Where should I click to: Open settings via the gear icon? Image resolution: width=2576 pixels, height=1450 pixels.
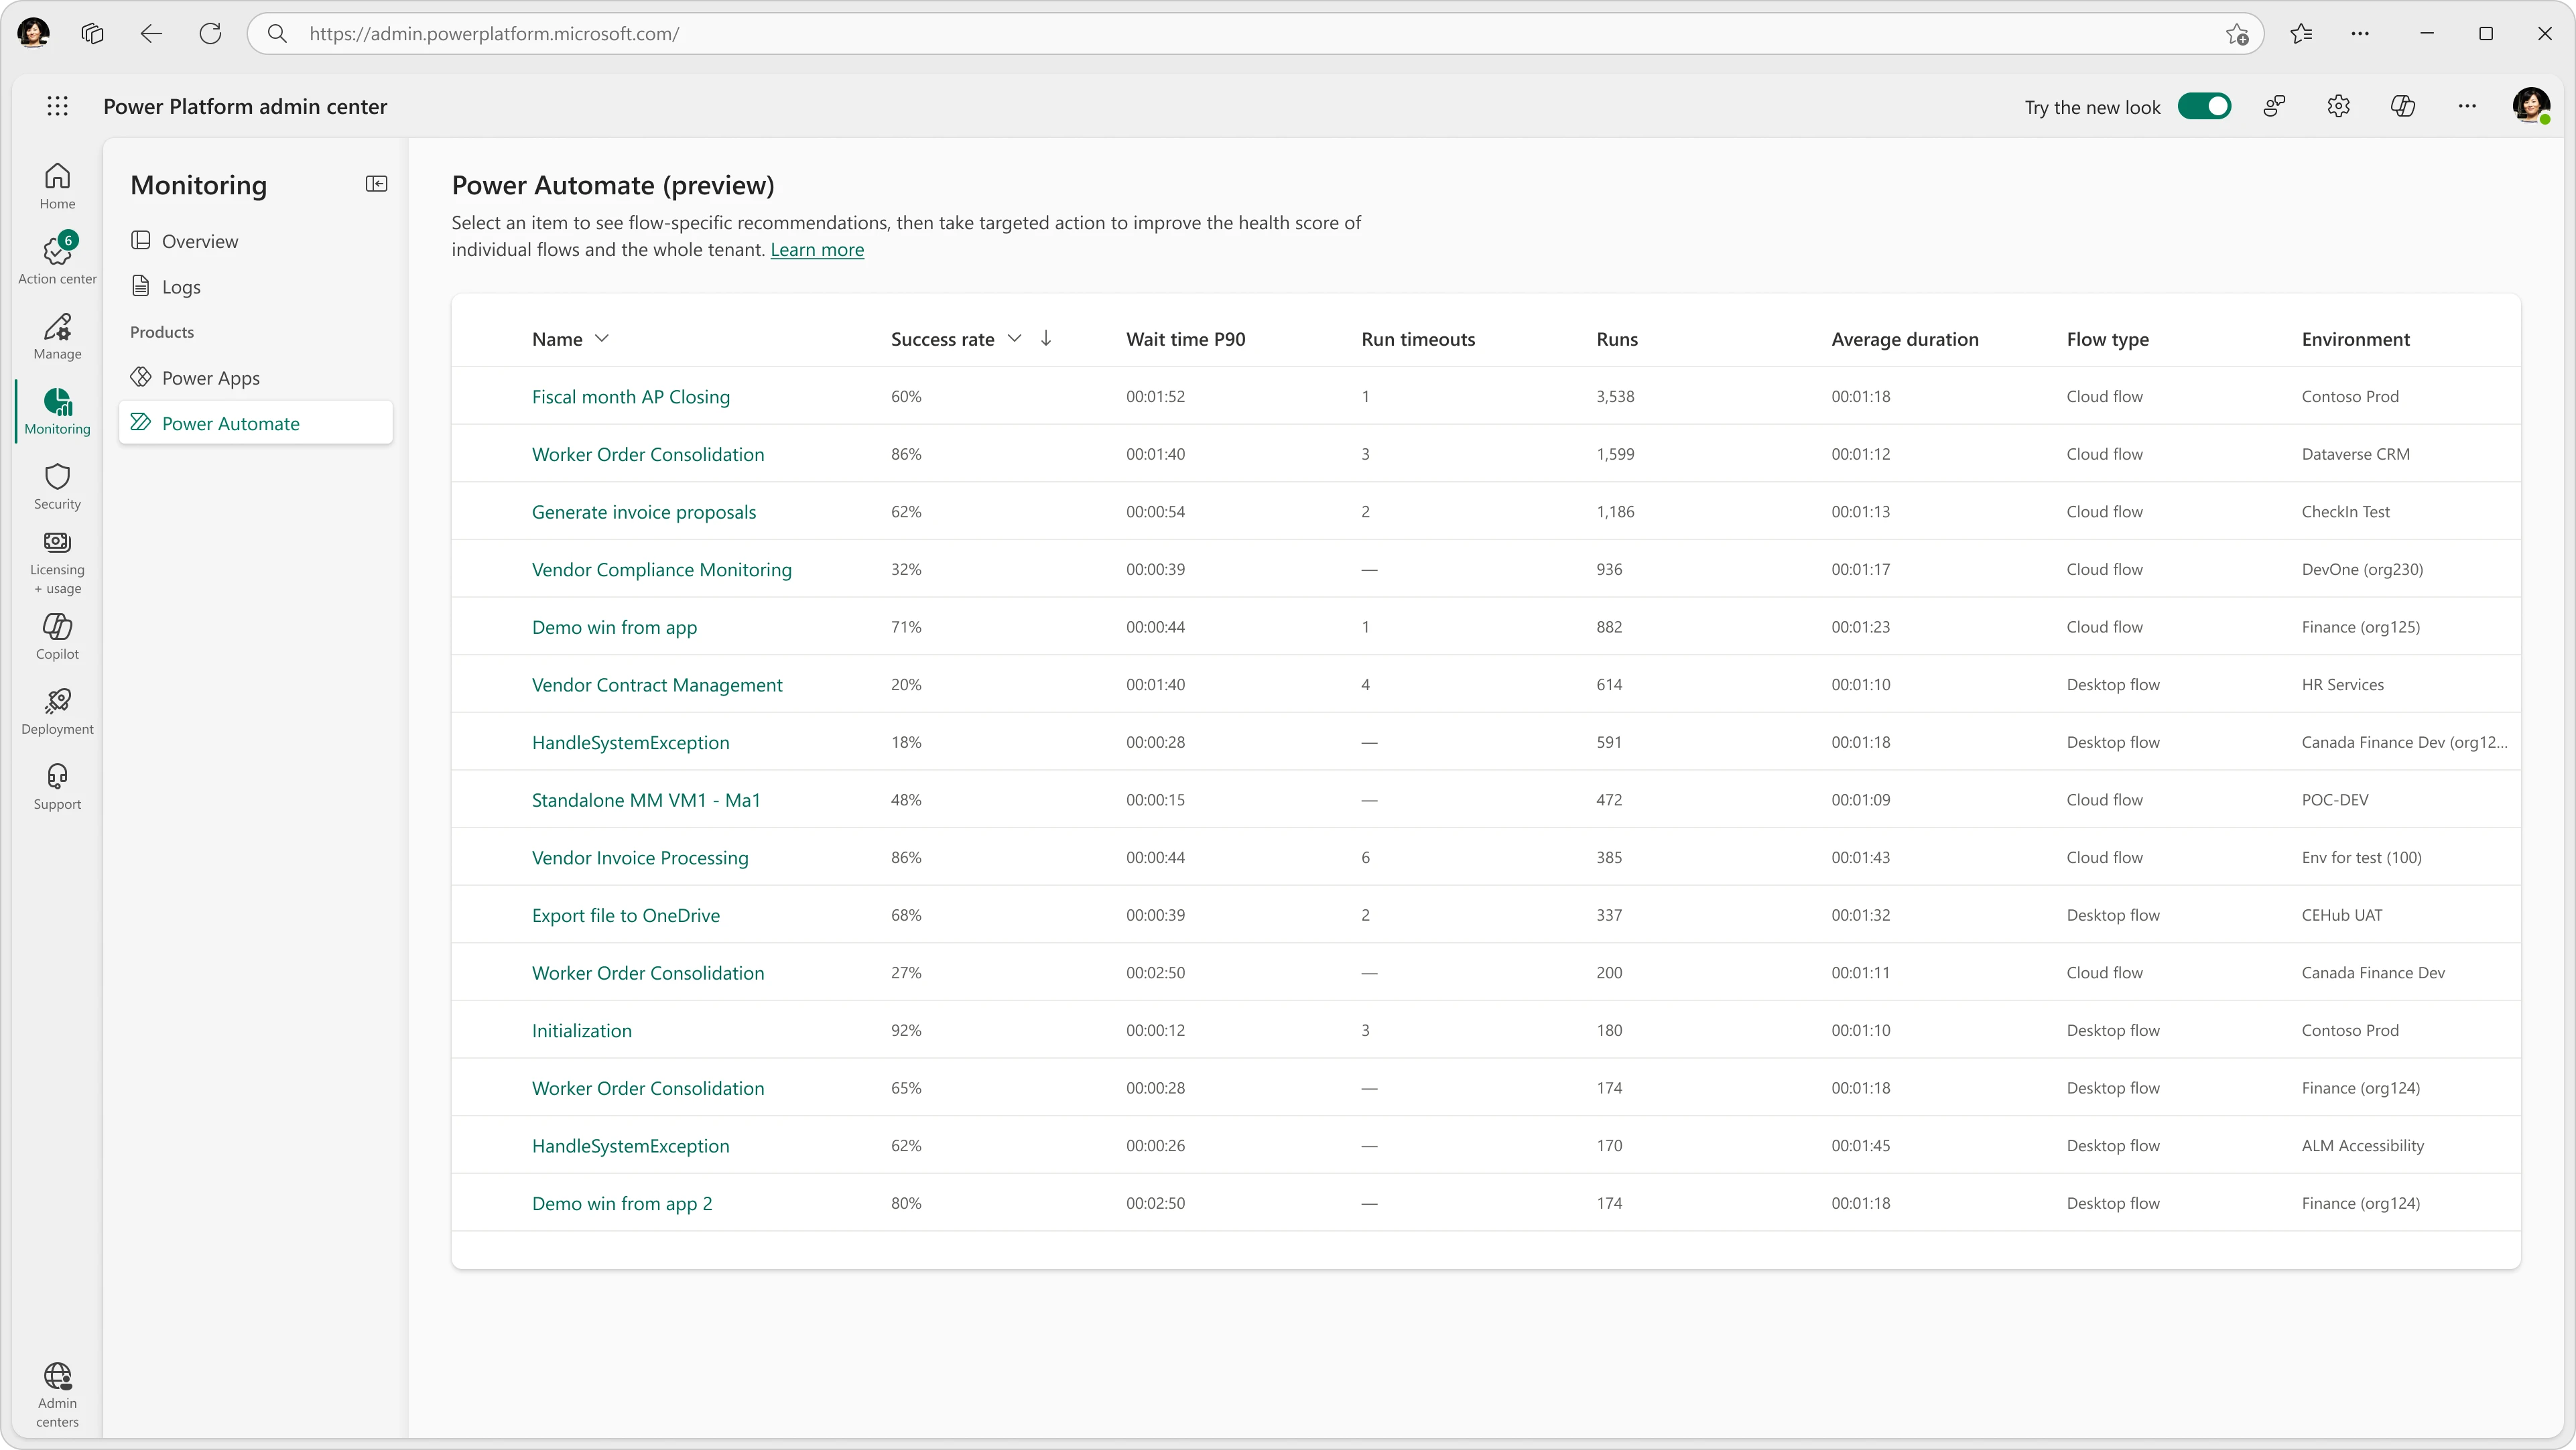(2339, 106)
